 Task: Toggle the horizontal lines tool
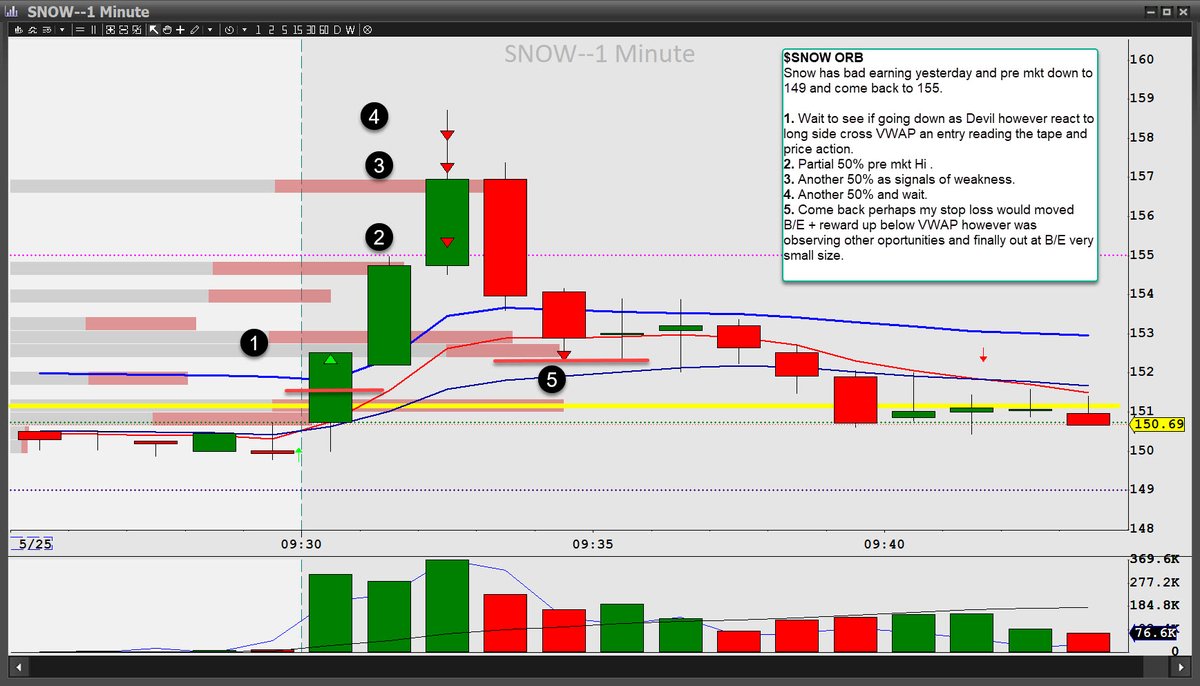pos(78,30)
